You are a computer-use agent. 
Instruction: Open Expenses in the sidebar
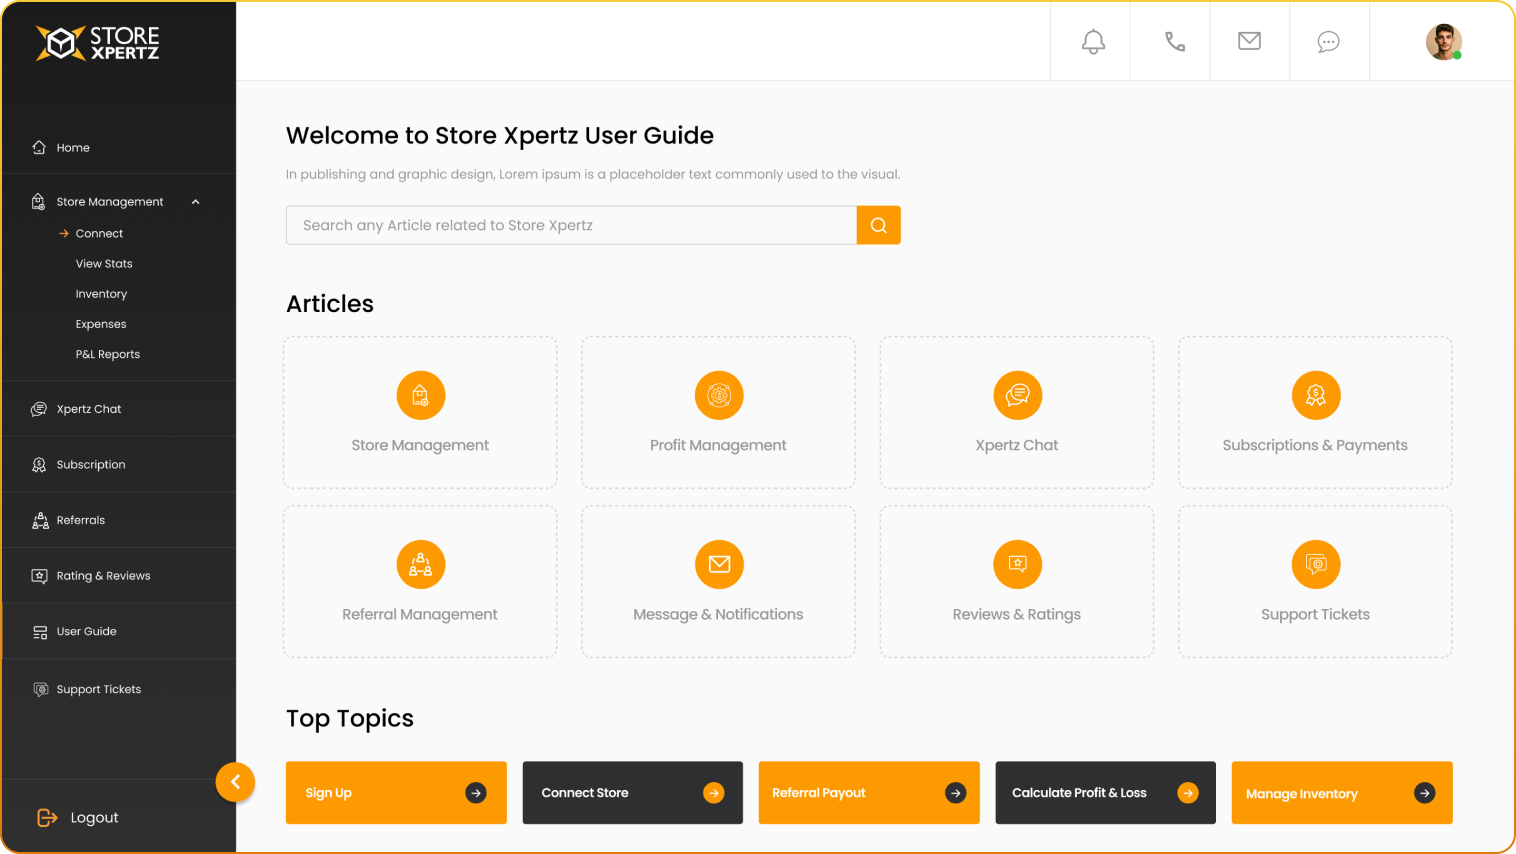(101, 324)
